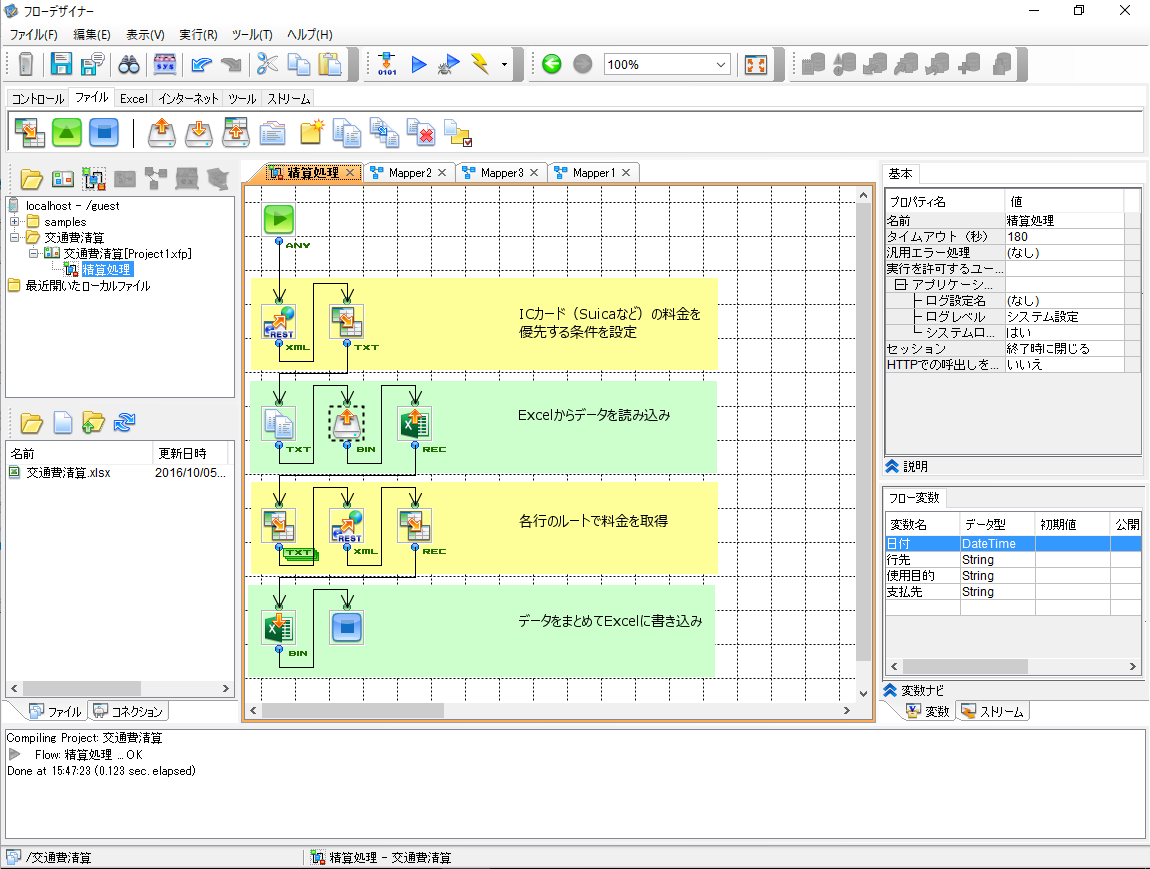Viewport: 1150px width, 869px height.
Task: Click the green back arrow icon
Action: click(551, 65)
